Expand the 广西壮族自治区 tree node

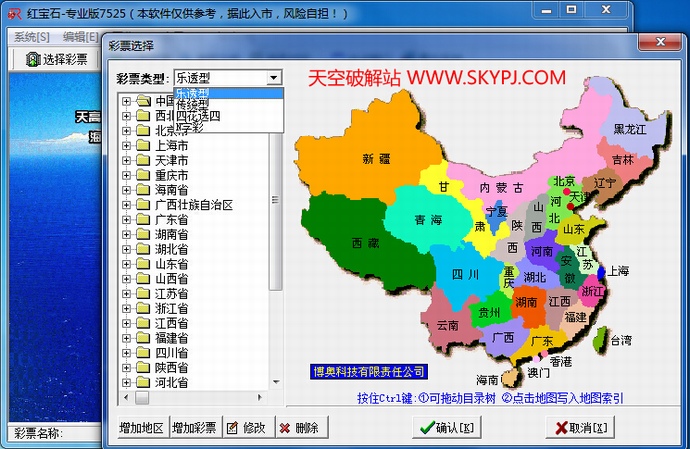pos(126,205)
